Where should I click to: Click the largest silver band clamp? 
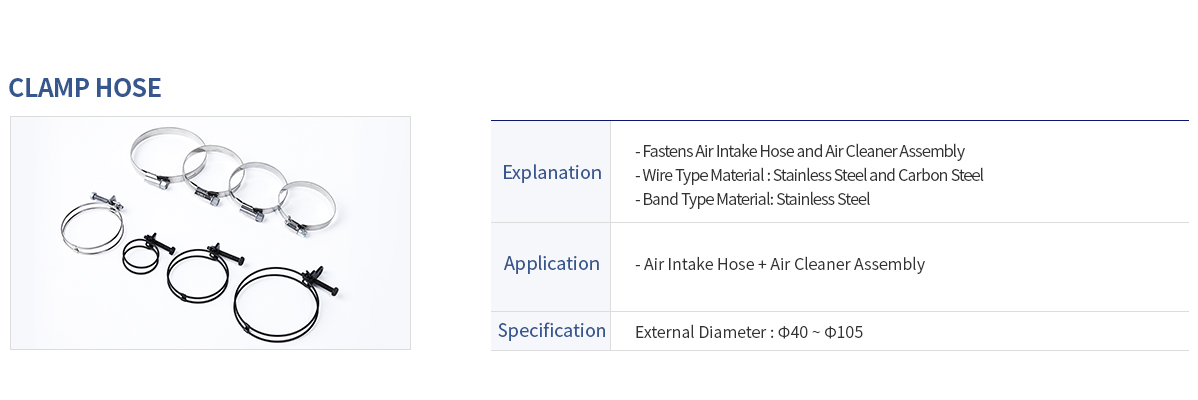point(167,158)
